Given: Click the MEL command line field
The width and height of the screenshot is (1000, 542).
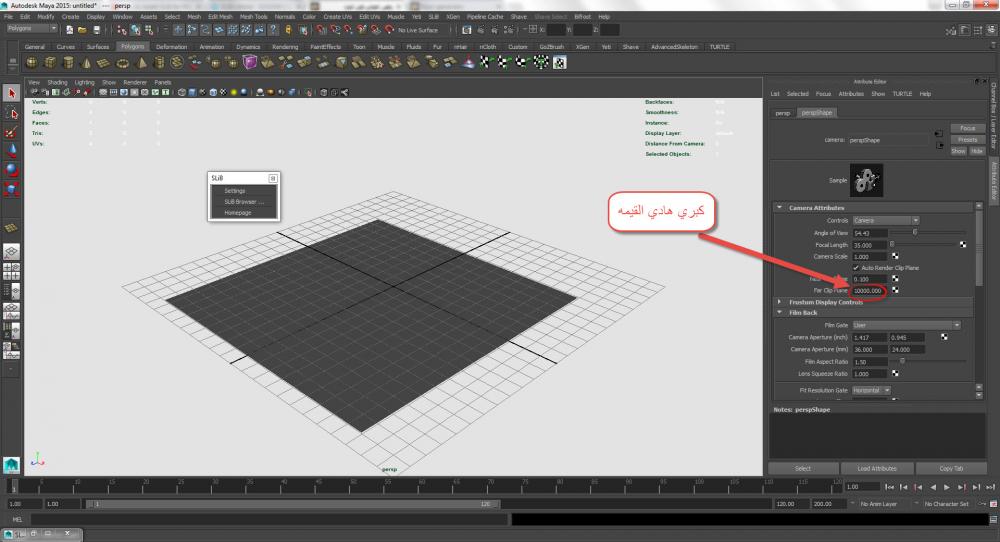Looking at the screenshot, I should 269,519.
